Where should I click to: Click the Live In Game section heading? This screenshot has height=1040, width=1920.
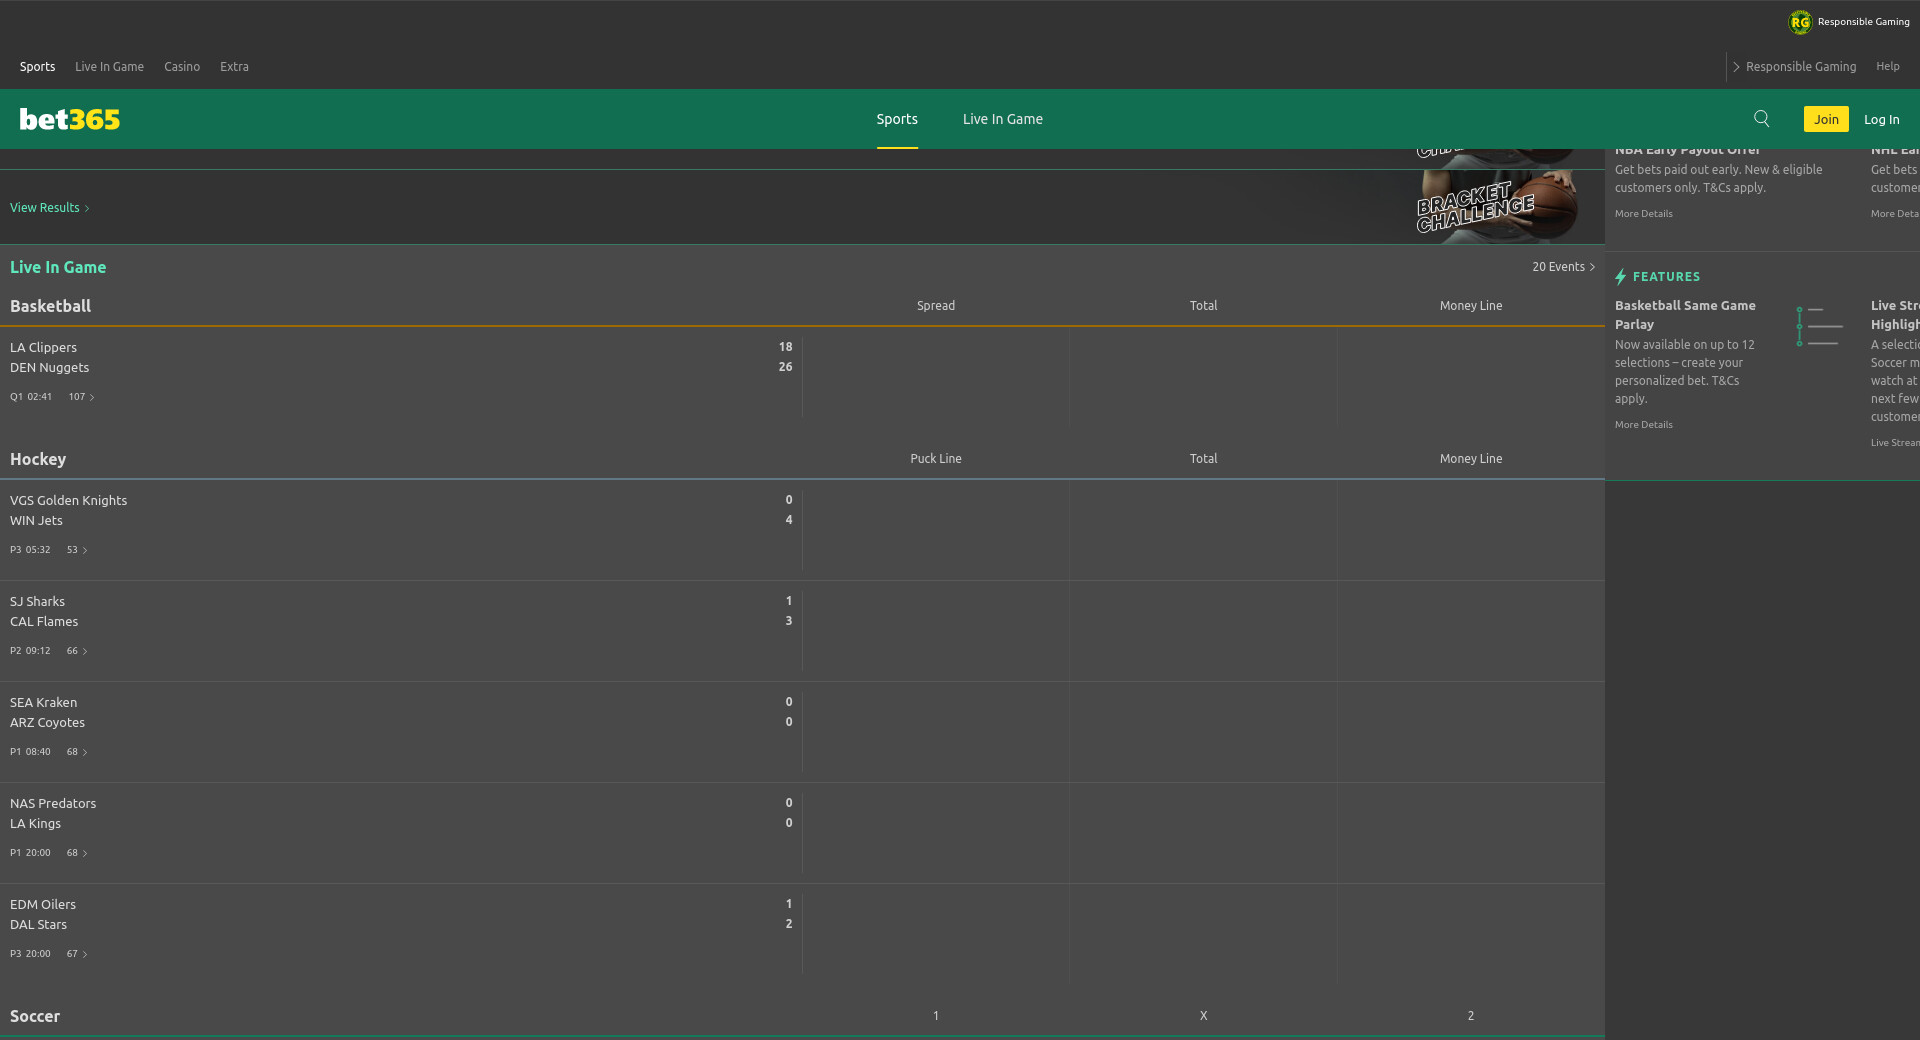tap(58, 267)
